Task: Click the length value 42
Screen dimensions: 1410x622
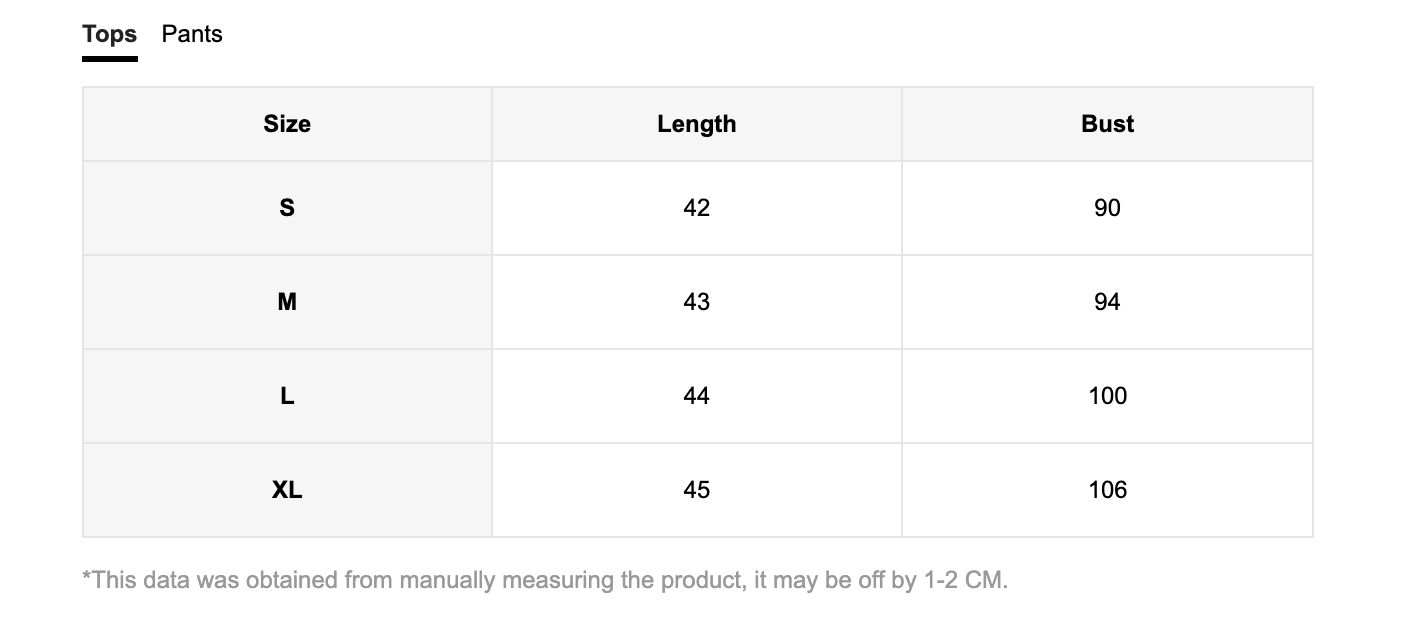Action: [x=697, y=208]
